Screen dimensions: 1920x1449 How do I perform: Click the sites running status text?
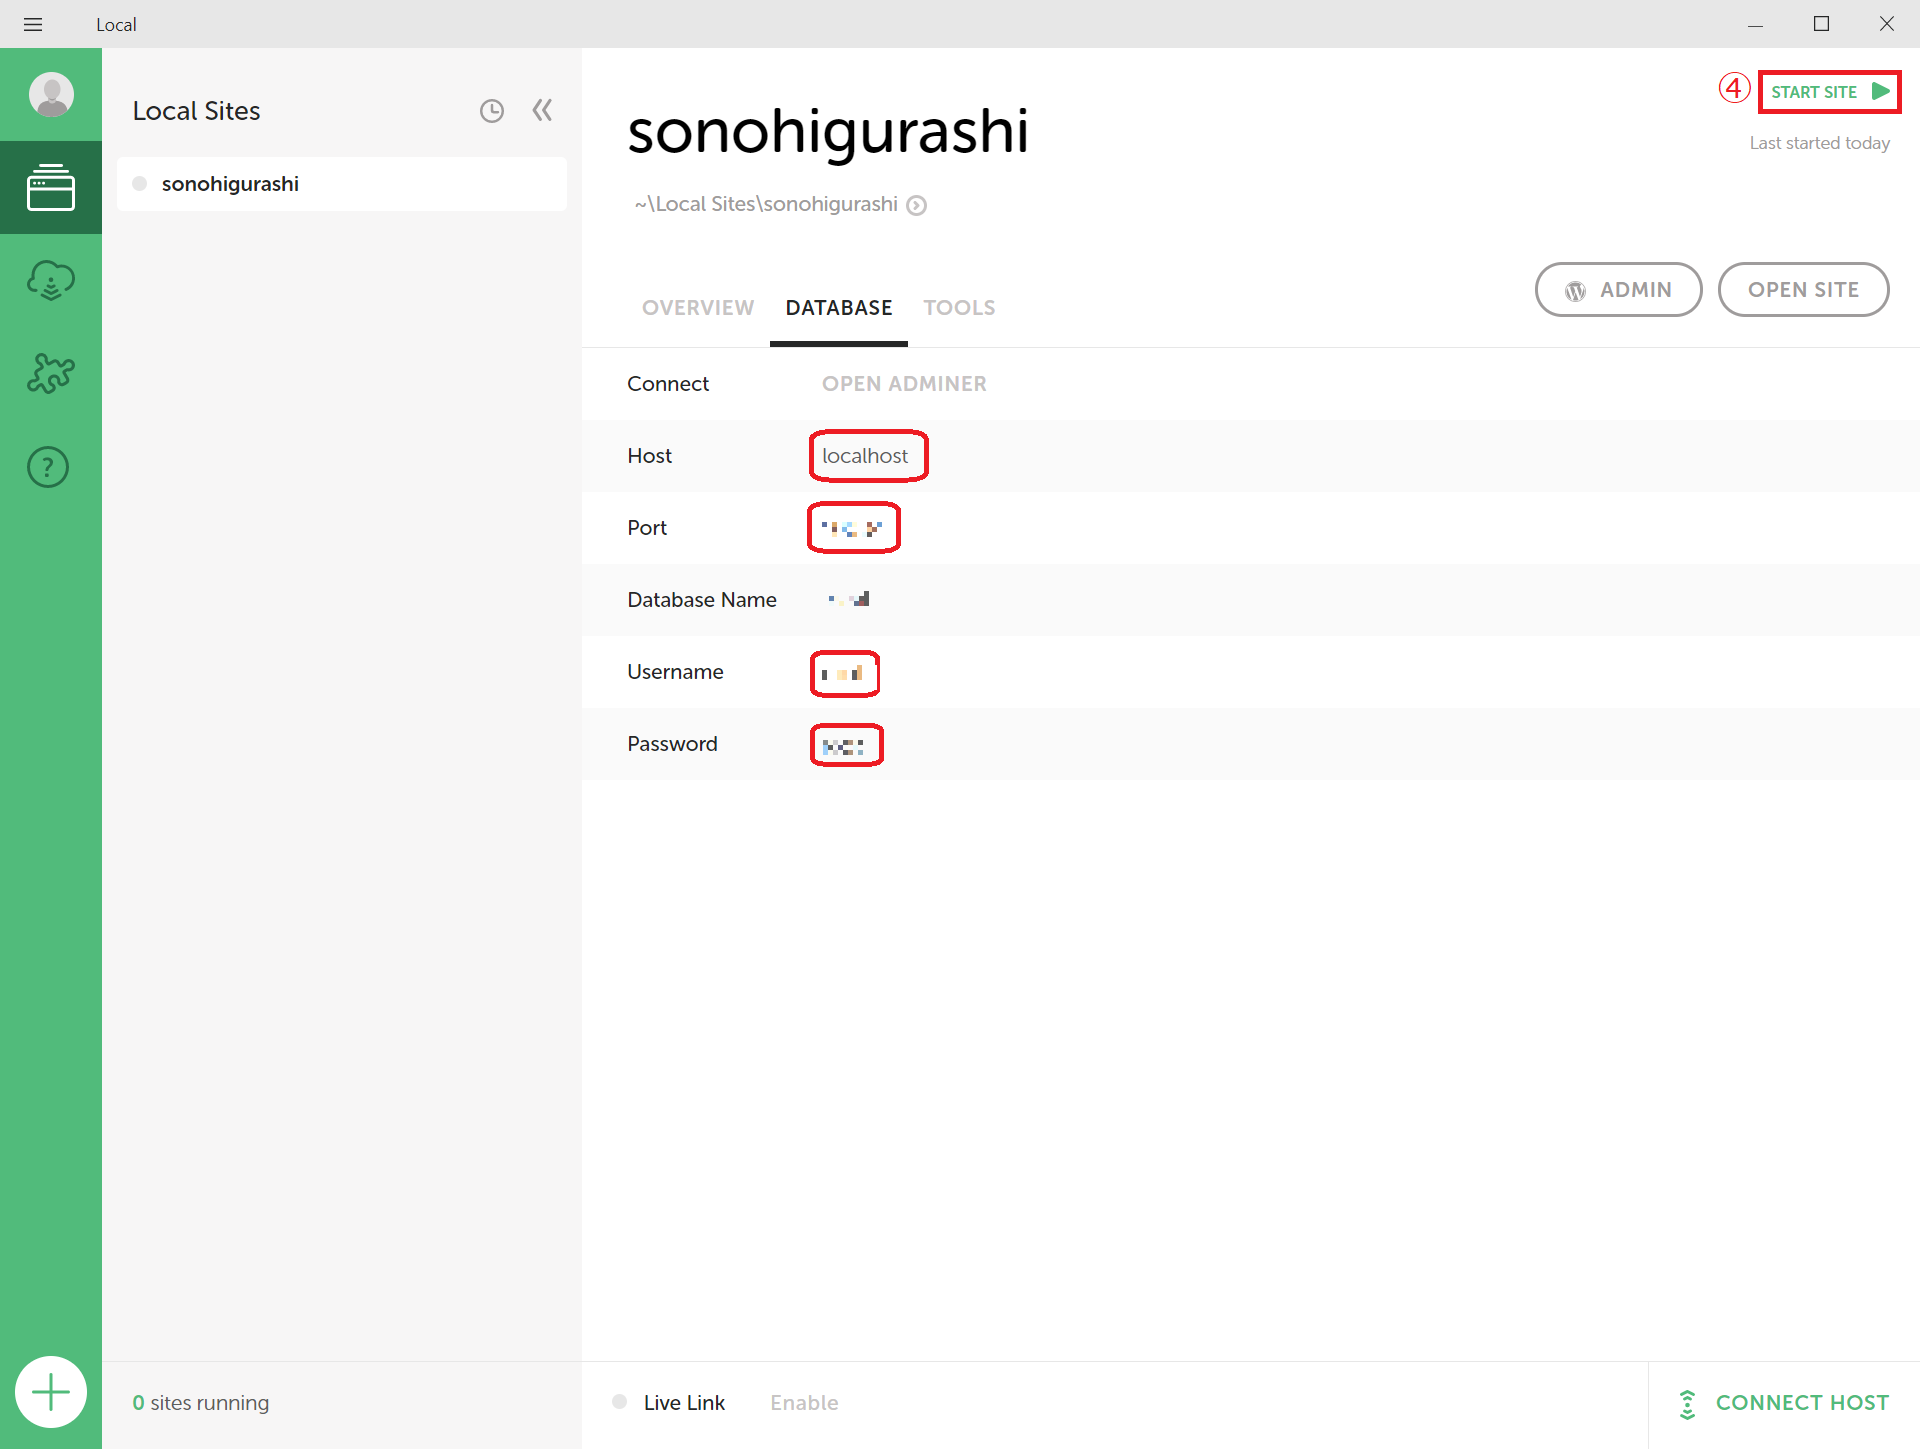click(201, 1403)
